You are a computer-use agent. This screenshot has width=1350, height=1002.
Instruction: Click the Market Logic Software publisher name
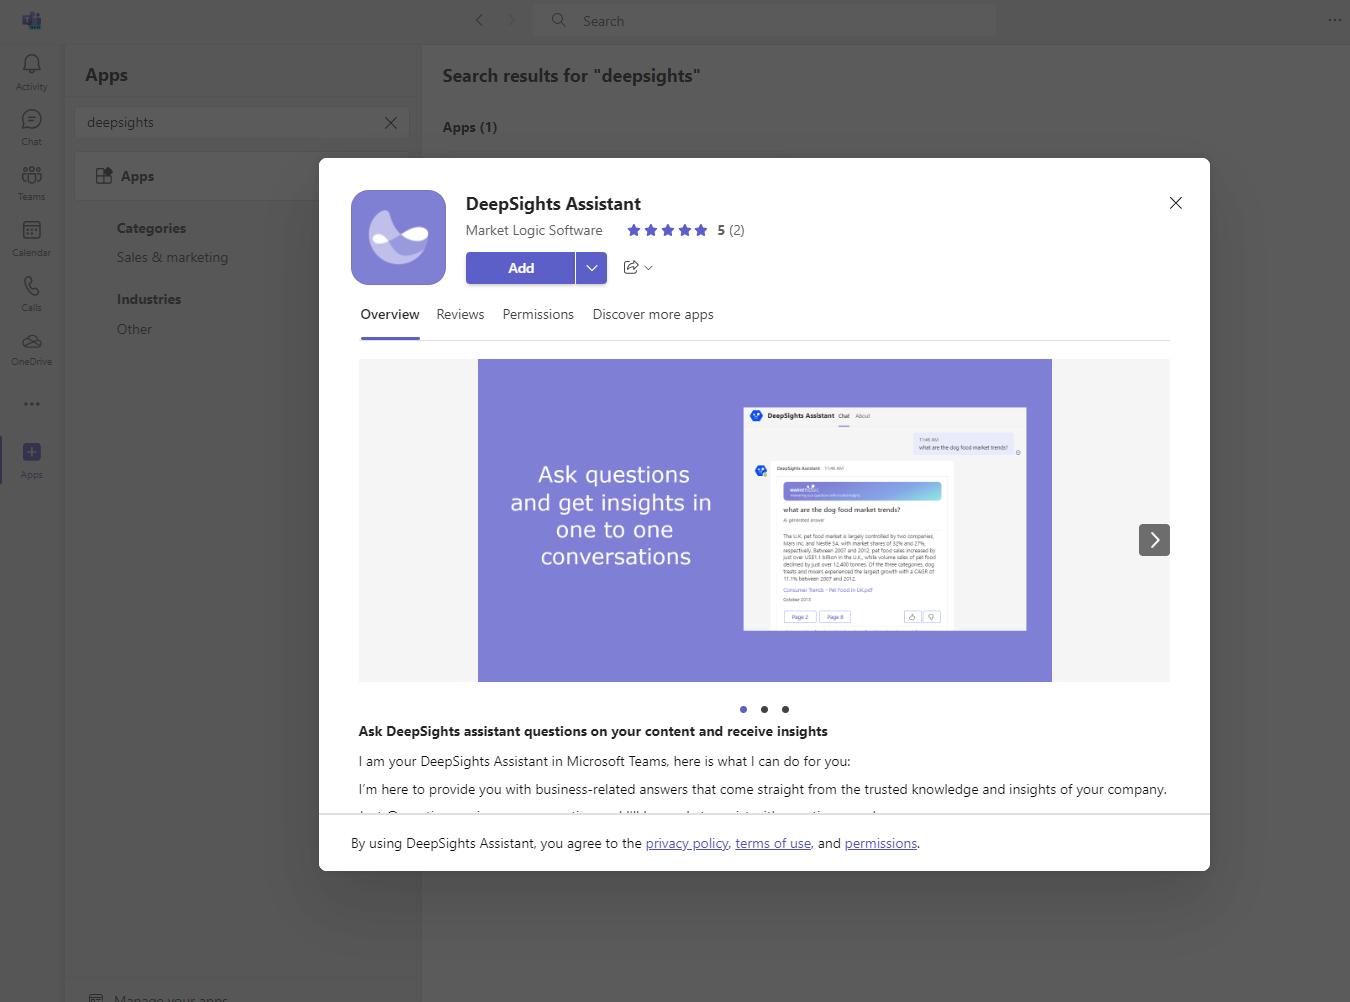click(534, 230)
